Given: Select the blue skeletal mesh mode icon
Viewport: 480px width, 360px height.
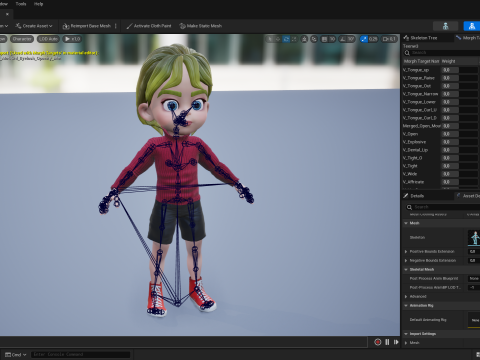Looking at the screenshot, I should point(472,26).
